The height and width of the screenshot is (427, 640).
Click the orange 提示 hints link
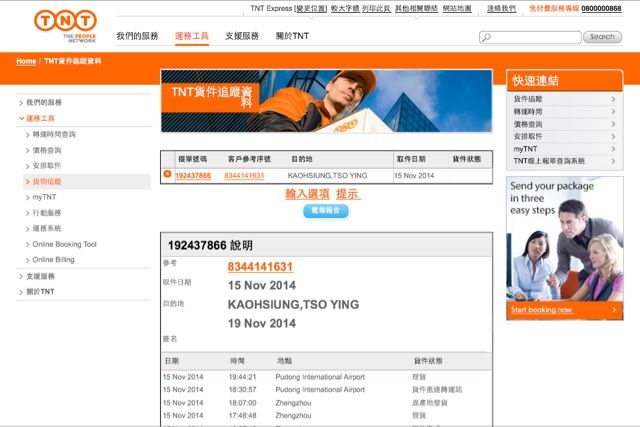348,194
